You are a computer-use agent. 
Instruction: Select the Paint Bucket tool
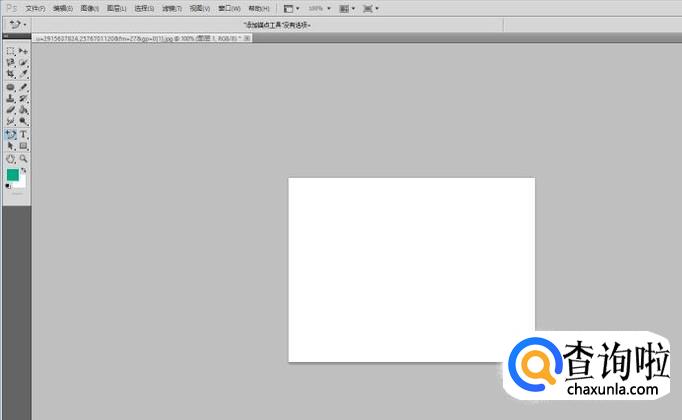click(x=23, y=110)
